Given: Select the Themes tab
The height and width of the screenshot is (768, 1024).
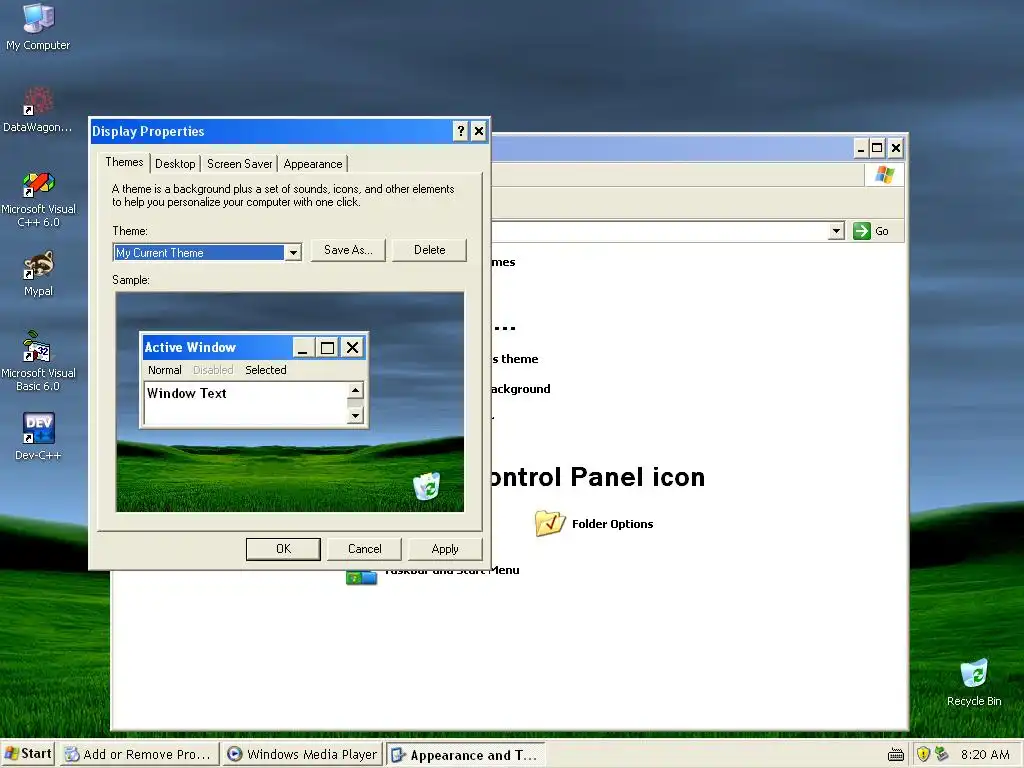Looking at the screenshot, I should point(124,162).
